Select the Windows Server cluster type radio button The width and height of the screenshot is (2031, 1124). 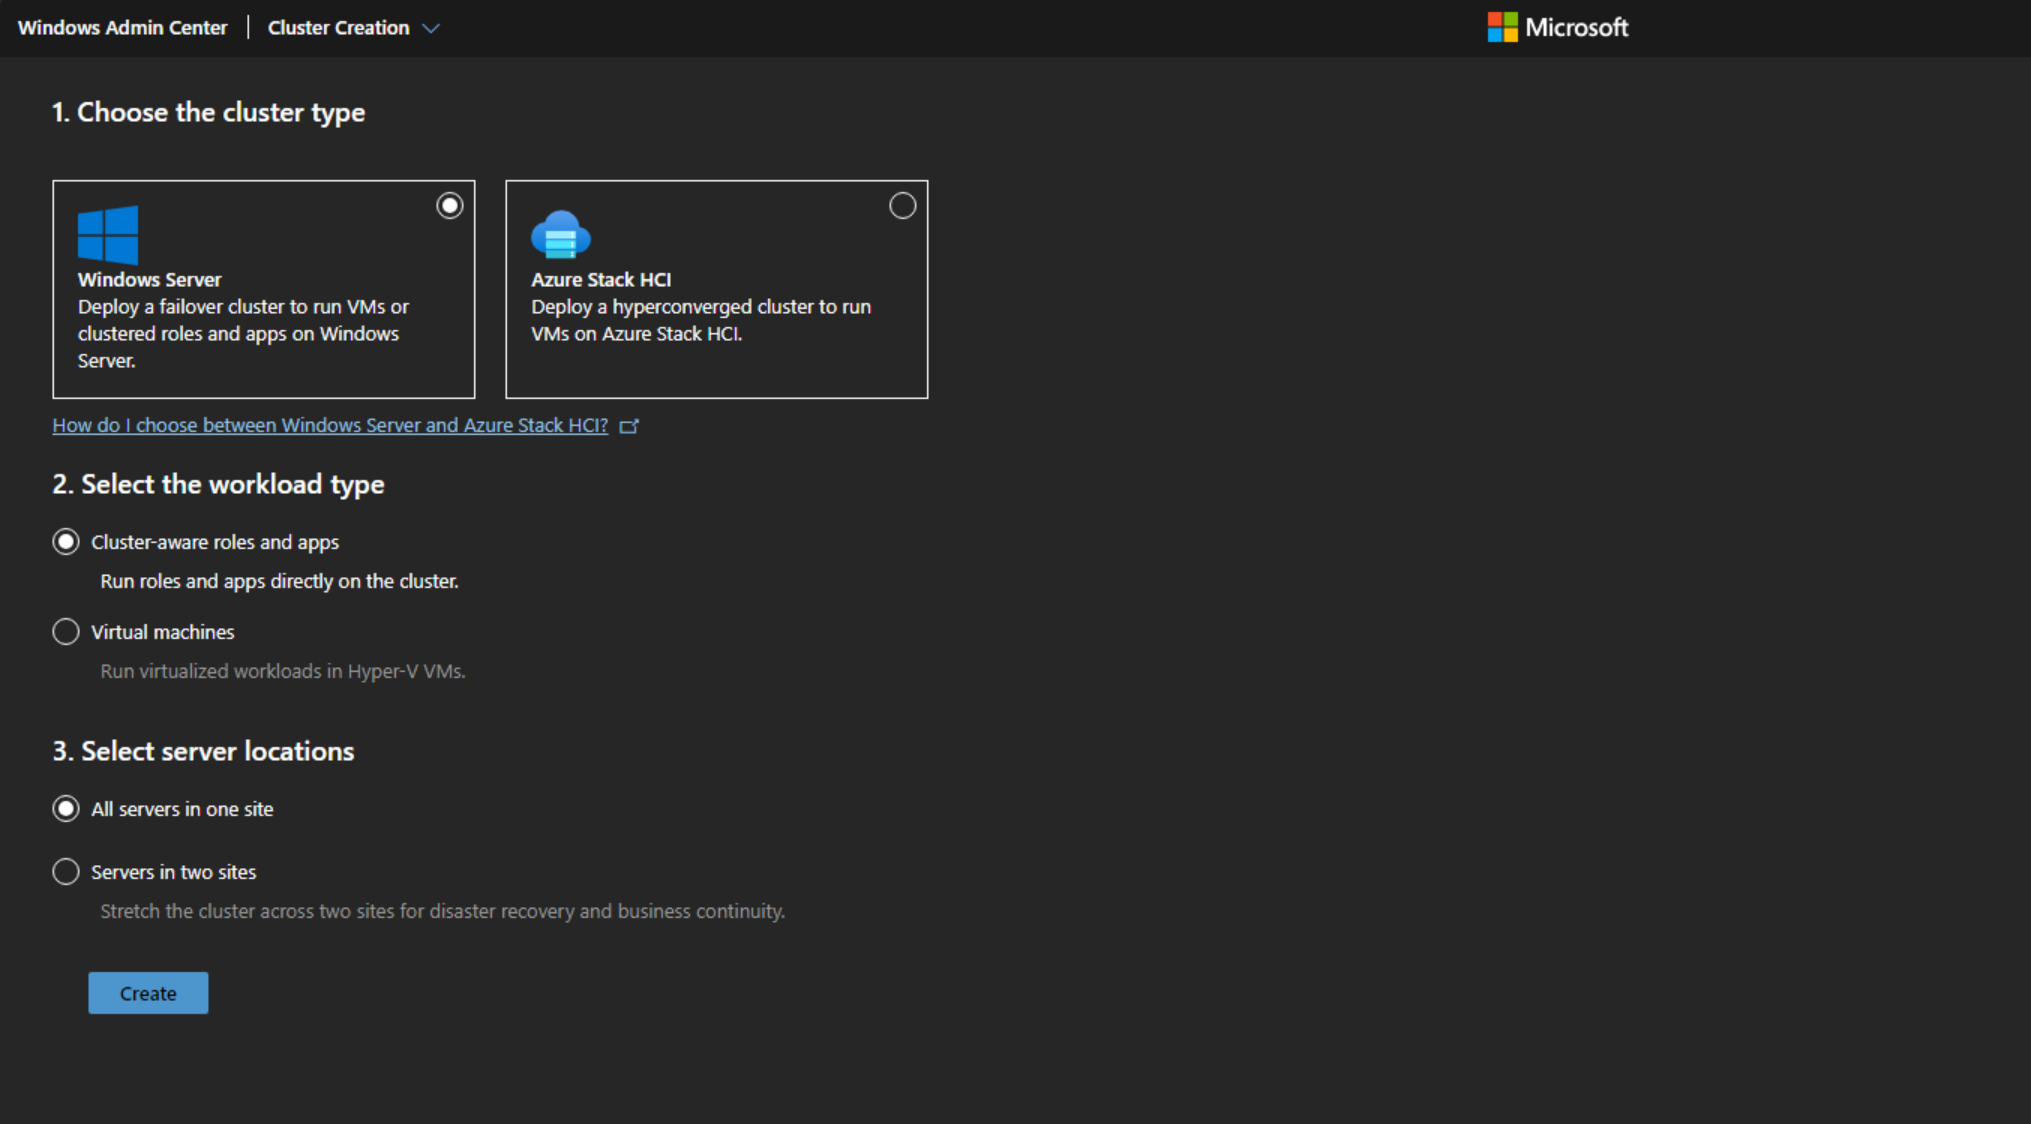point(449,205)
